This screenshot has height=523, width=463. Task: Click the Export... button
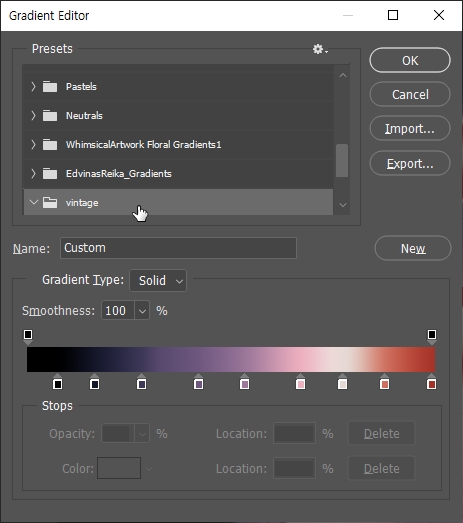410,163
